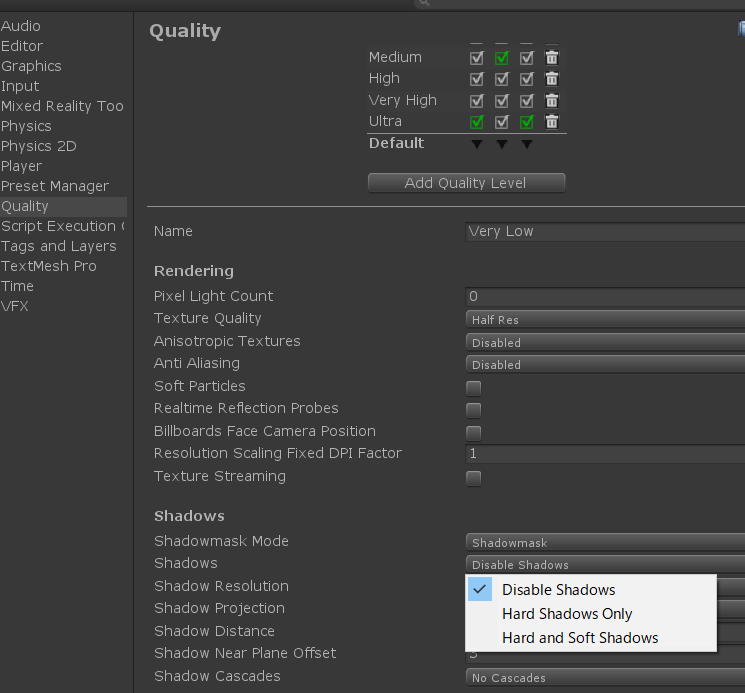The height and width of the screenshot is (693, 745).
Task: Enable Texture Streaming checkbox
Action: [x=474, y=478]
